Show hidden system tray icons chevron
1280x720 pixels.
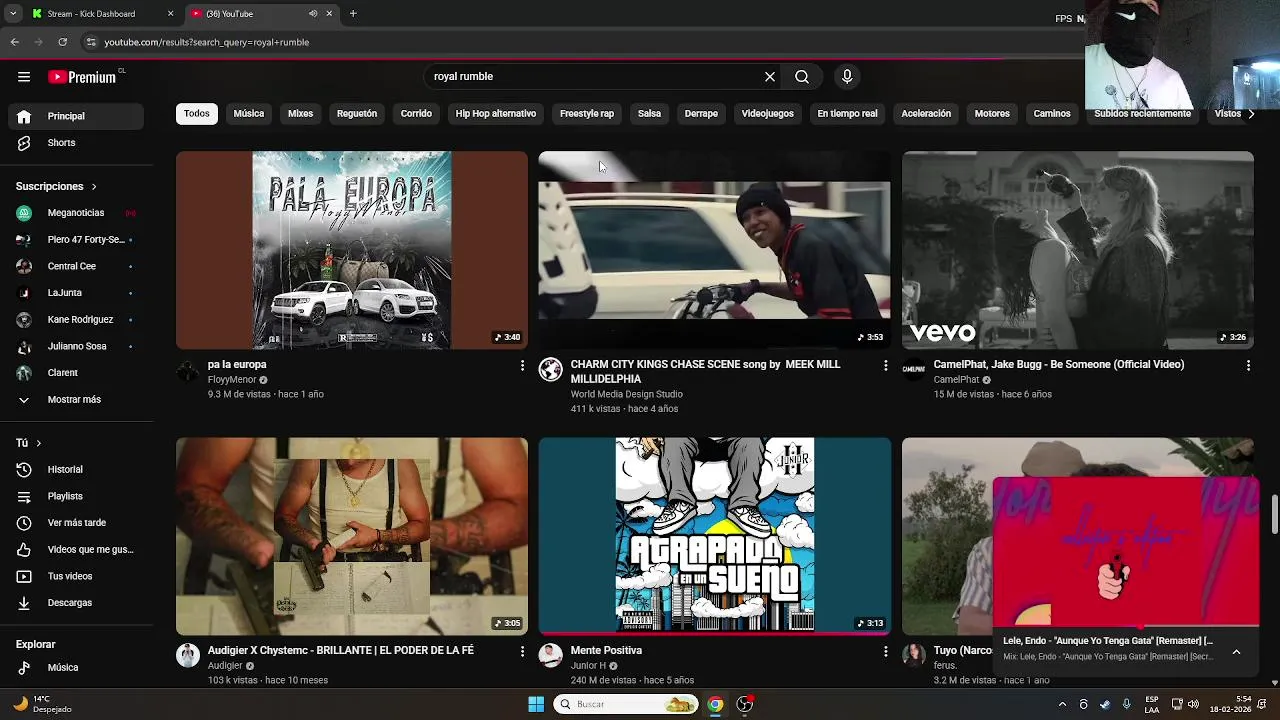point(1062,704)
